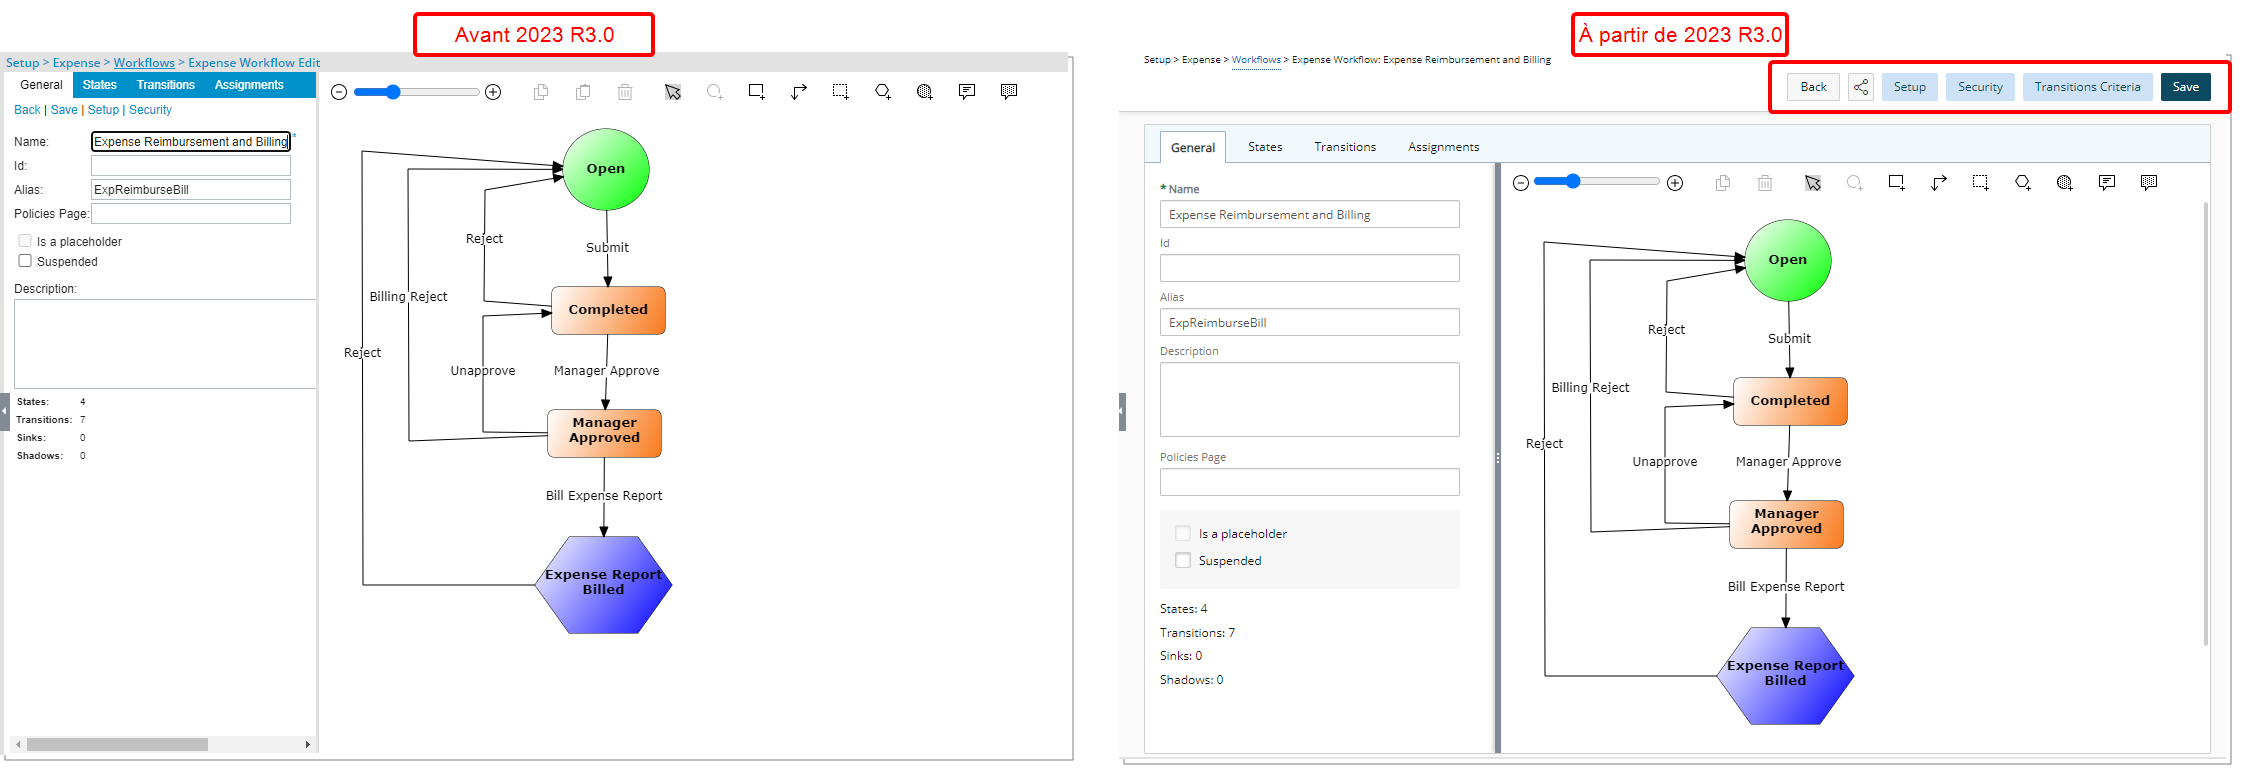Screen dimensions: 2244x776
Task: Click dark Save button in new layout
Action: pos(2185,87)
